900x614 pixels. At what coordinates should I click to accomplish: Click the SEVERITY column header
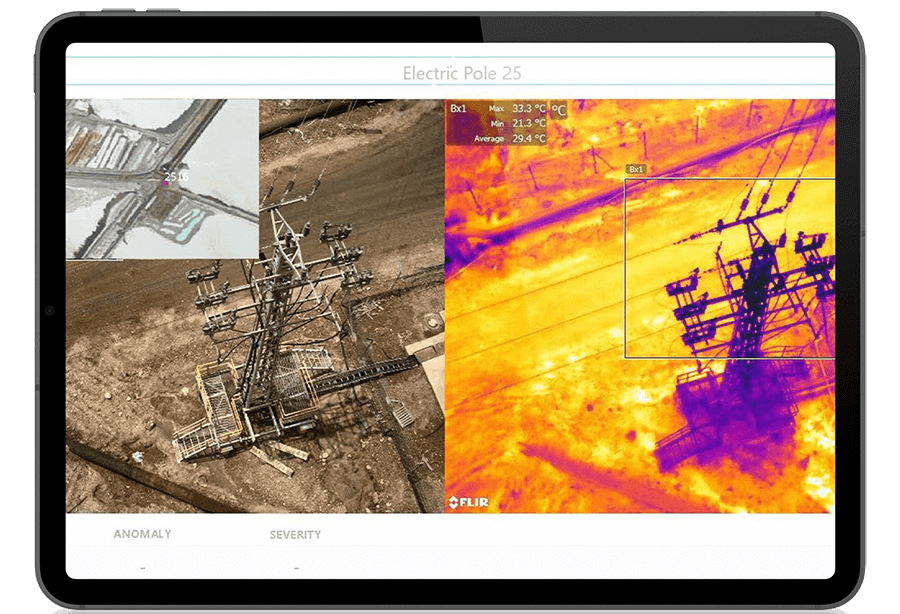pos(295,535)
